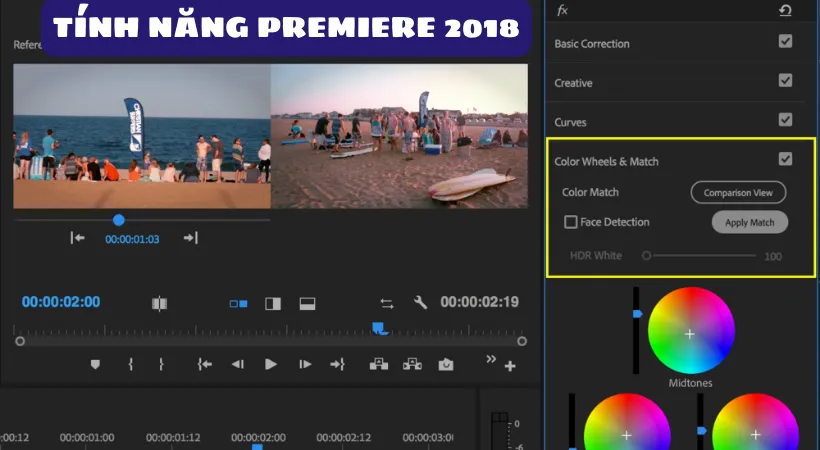Select the Side by Side view icon
This screenshot has height=450, width=820.
pyautogui.click(x=238, y=303)
